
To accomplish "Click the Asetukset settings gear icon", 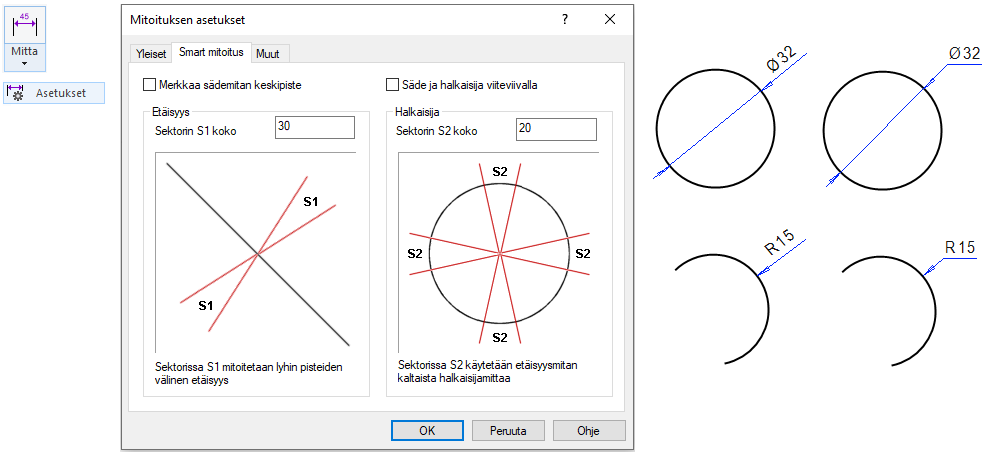I will (x=17, y=93).
